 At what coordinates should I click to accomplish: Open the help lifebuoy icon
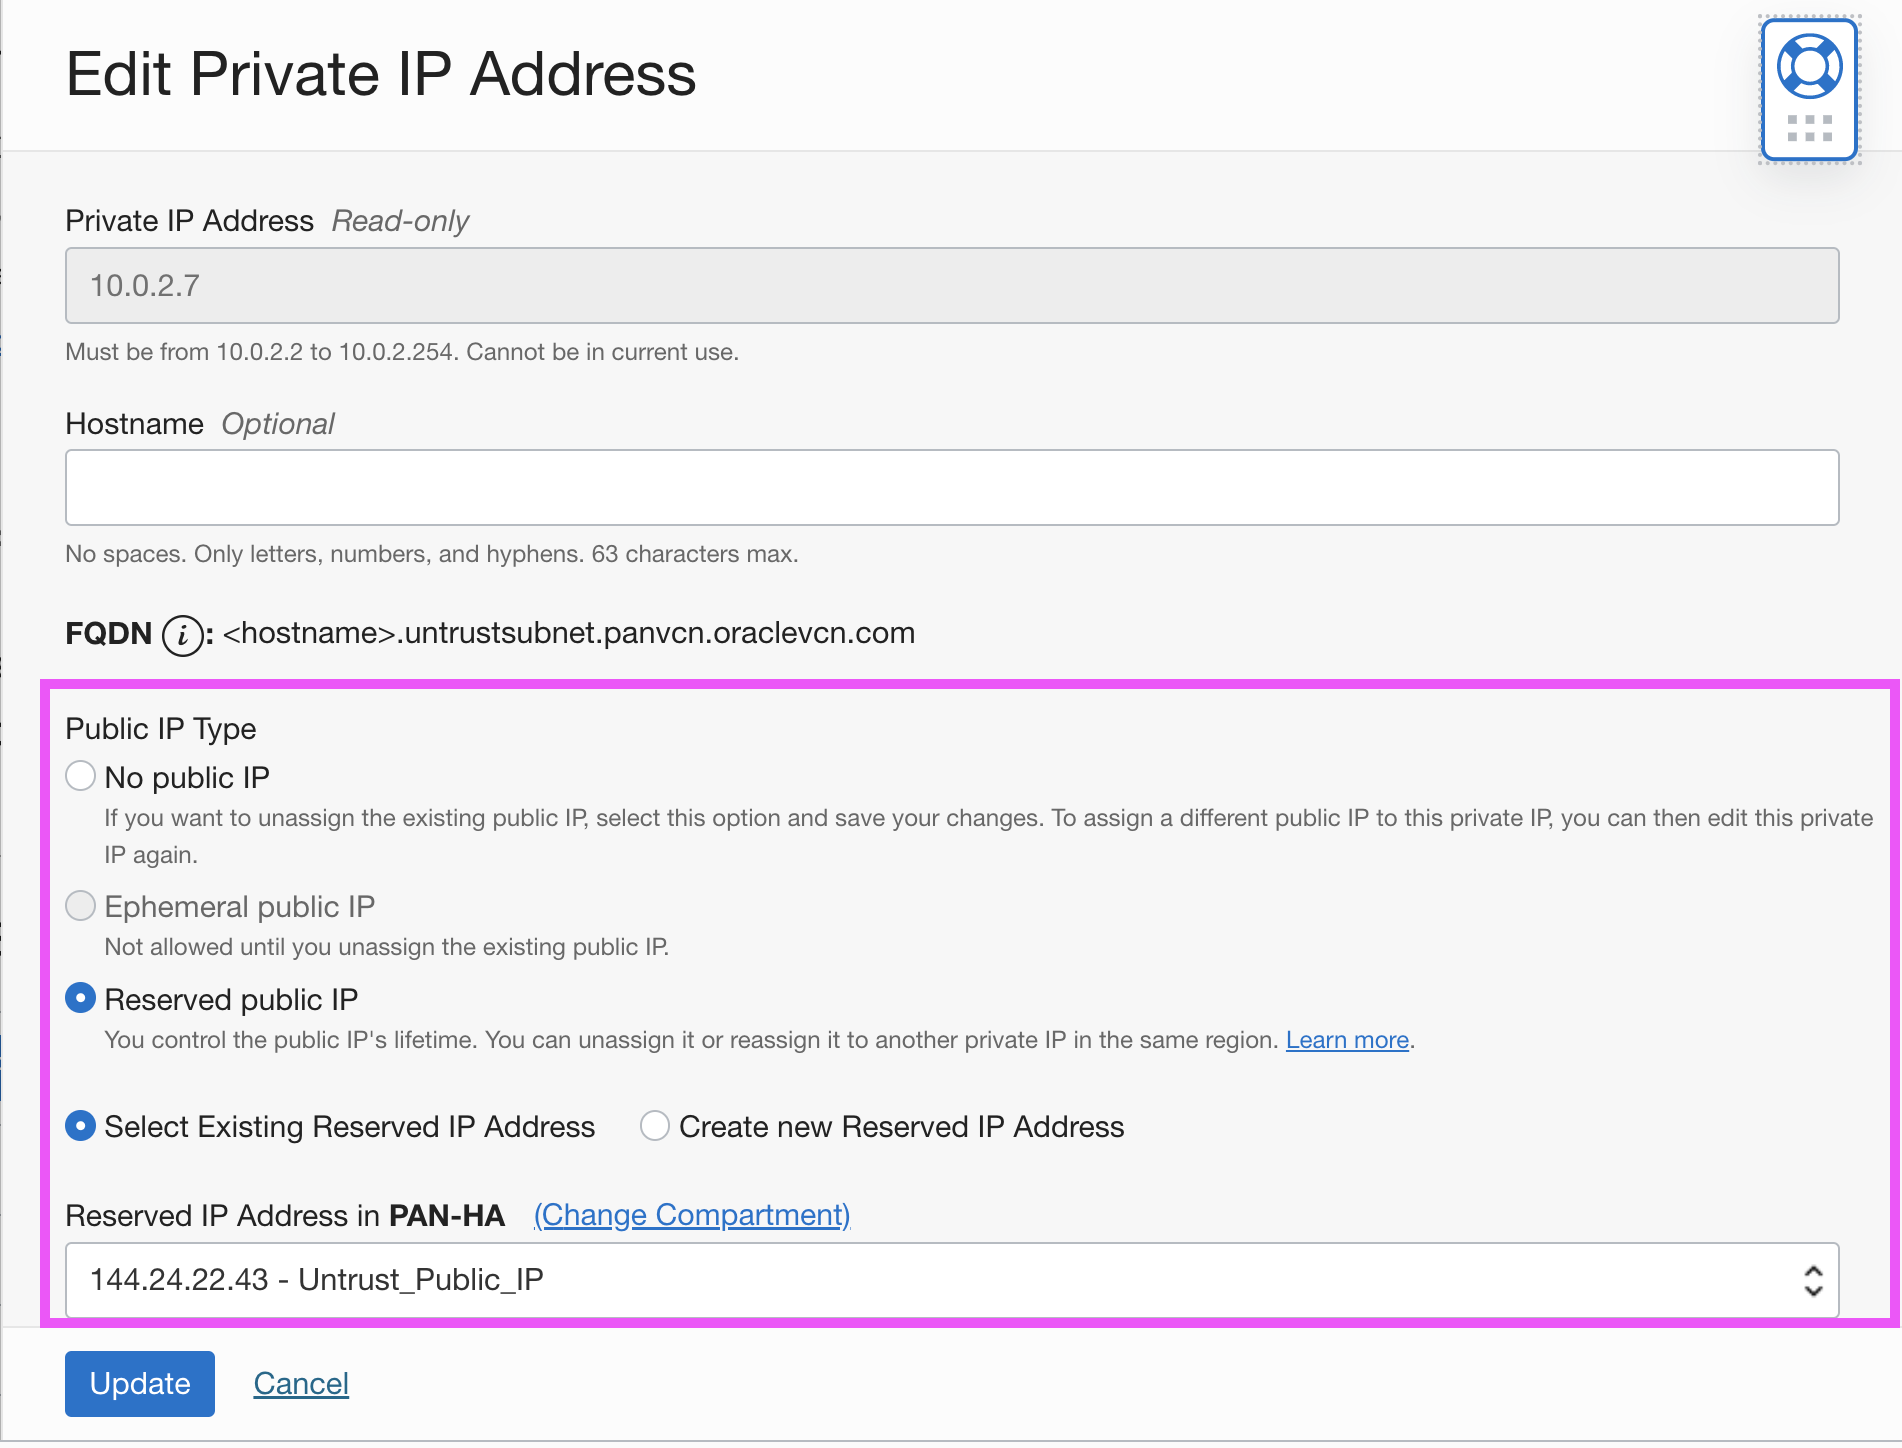(1809, 66)
